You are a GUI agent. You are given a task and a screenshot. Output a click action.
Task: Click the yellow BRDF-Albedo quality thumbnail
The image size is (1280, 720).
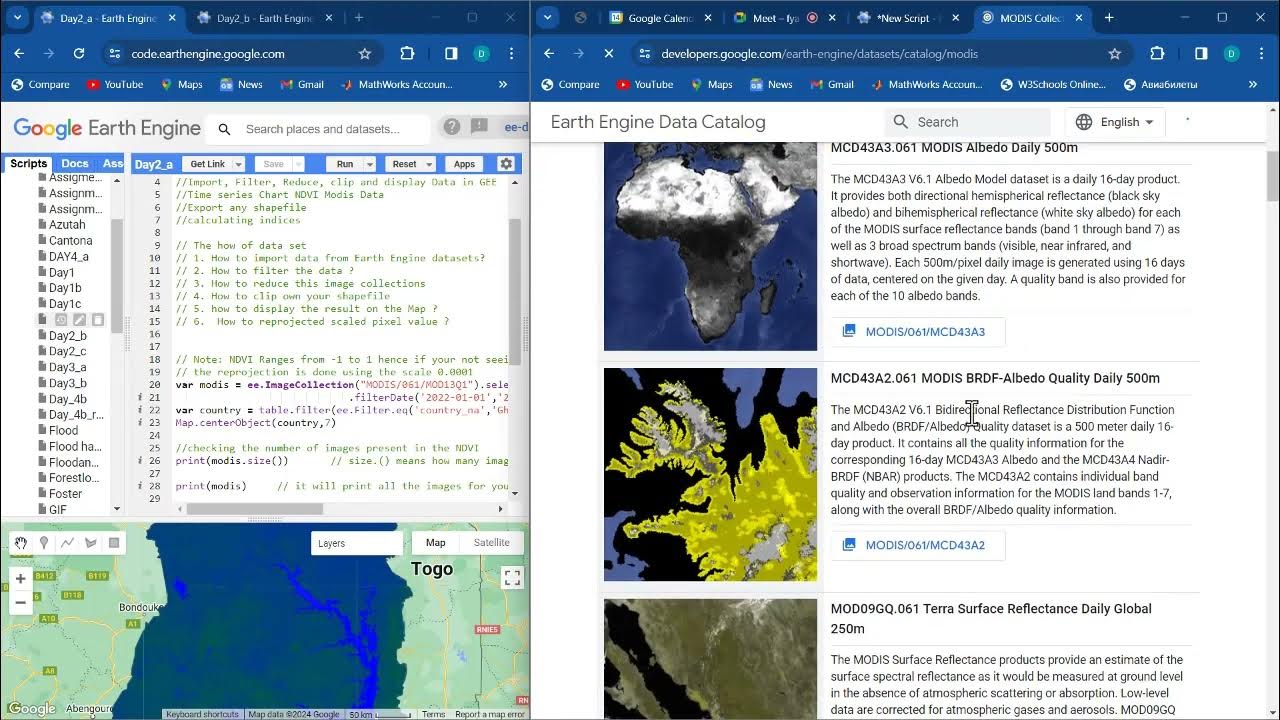(710, 475)
